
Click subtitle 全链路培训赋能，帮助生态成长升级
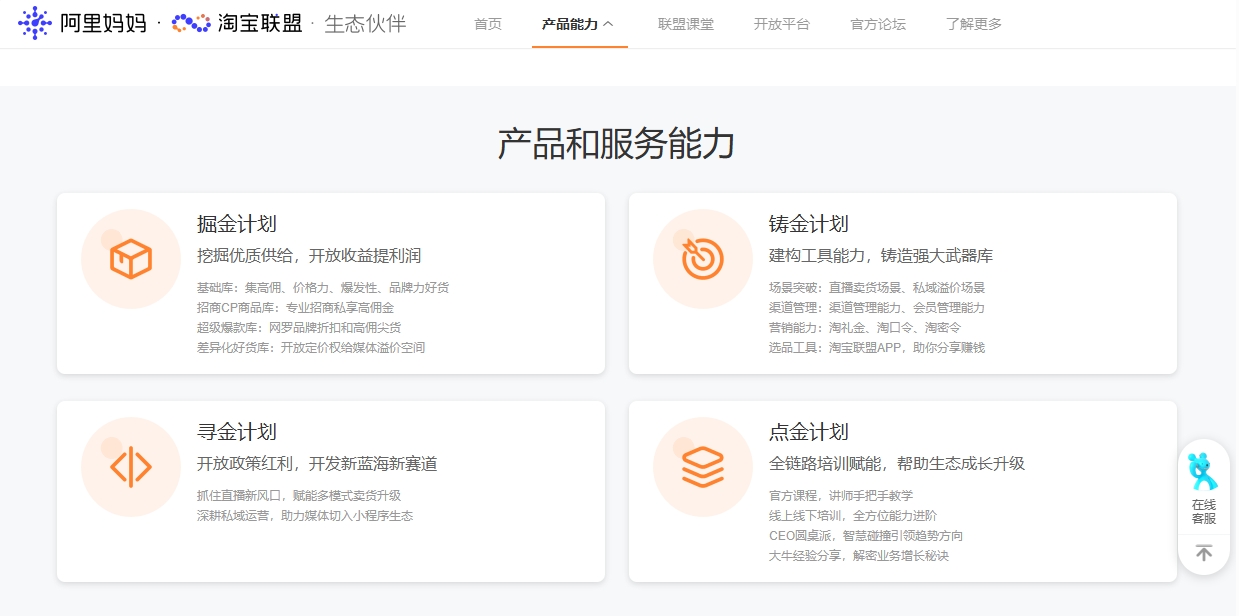(897, 464)
